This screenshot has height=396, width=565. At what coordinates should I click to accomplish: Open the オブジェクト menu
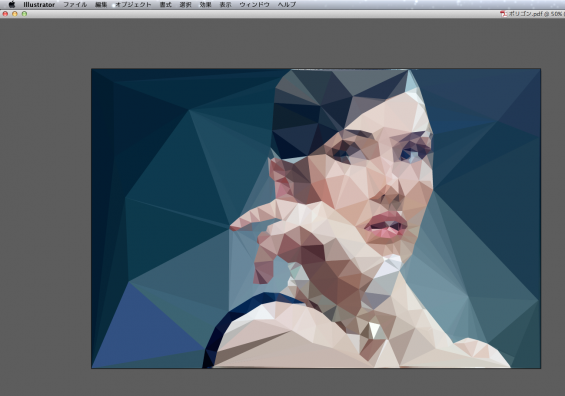click(x=133, y=5)
